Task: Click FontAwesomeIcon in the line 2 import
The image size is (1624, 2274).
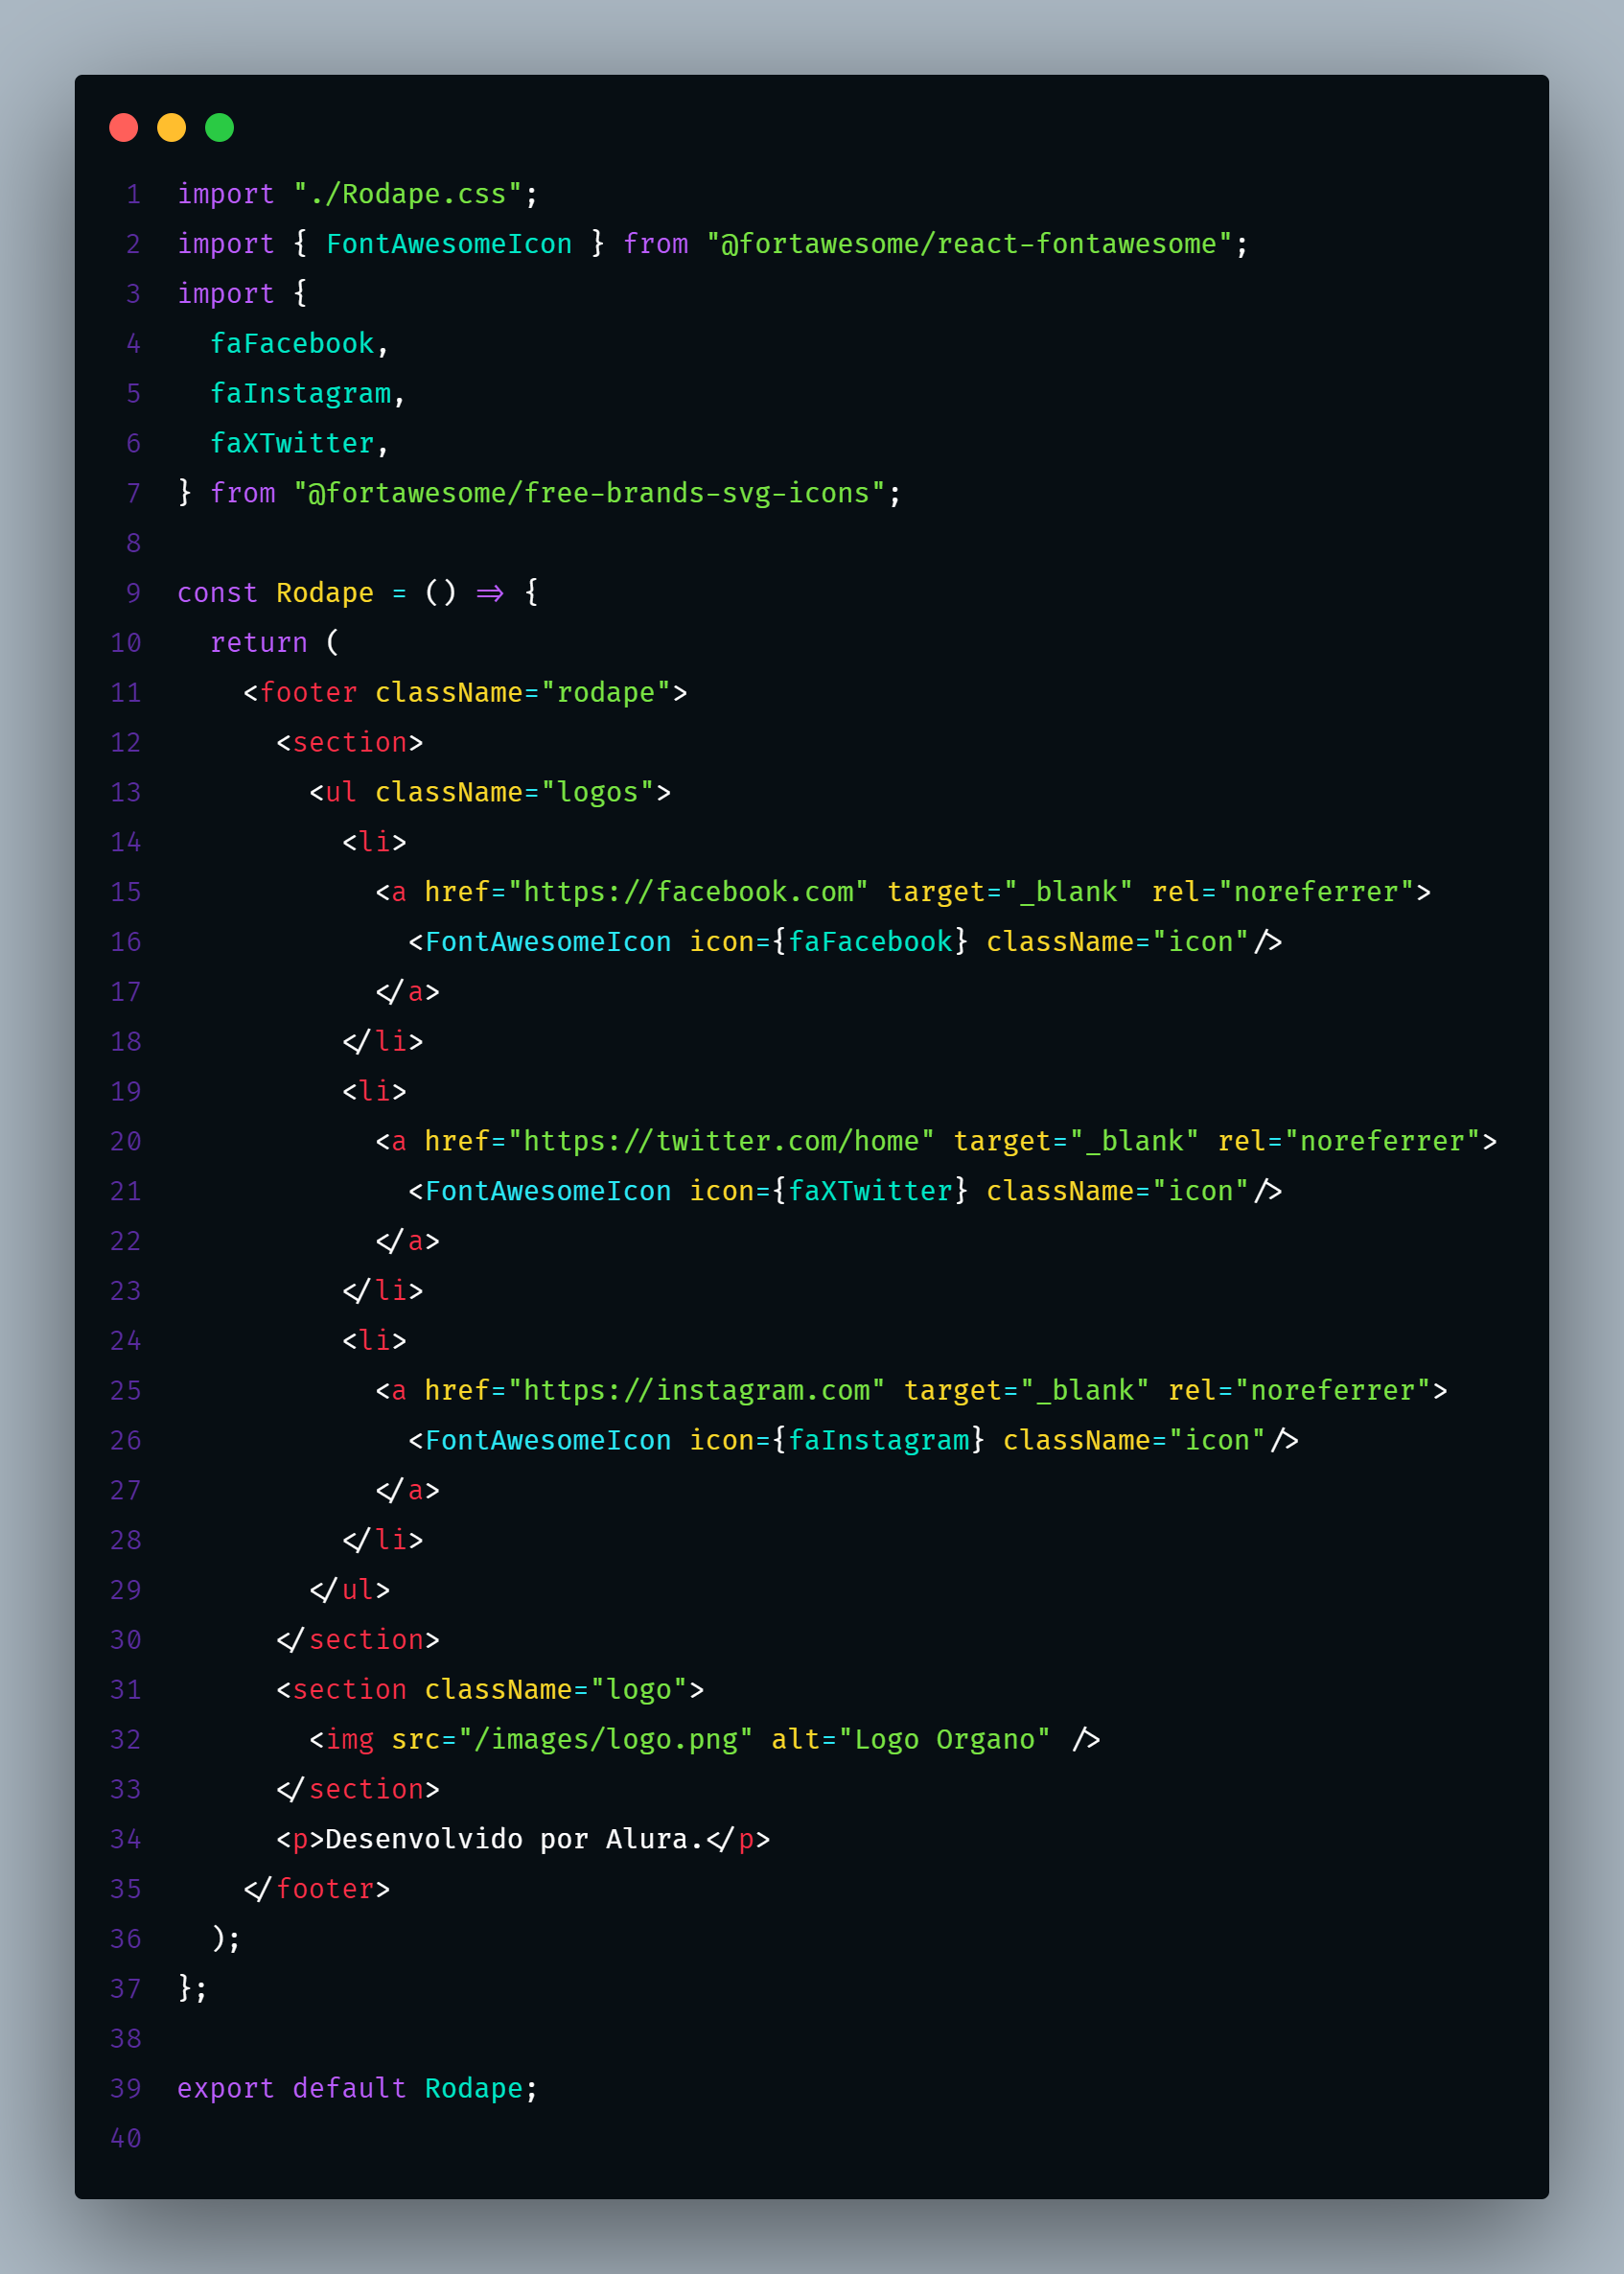Action: pos(449,244)
